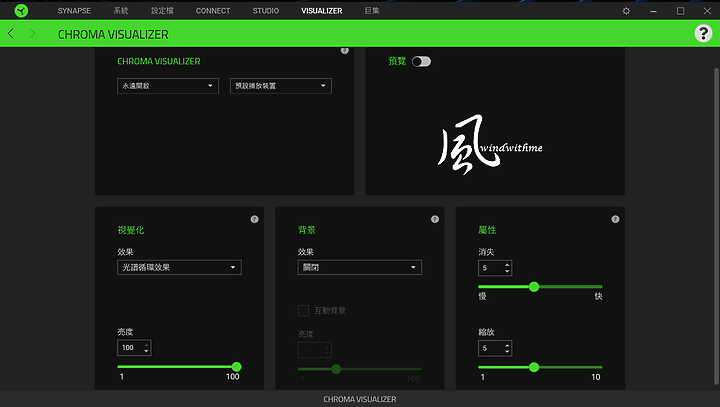The width and height of the screenshot is (720, 407).
Task: Click the 快 label on 消失 slider
Action: (598, 296)
